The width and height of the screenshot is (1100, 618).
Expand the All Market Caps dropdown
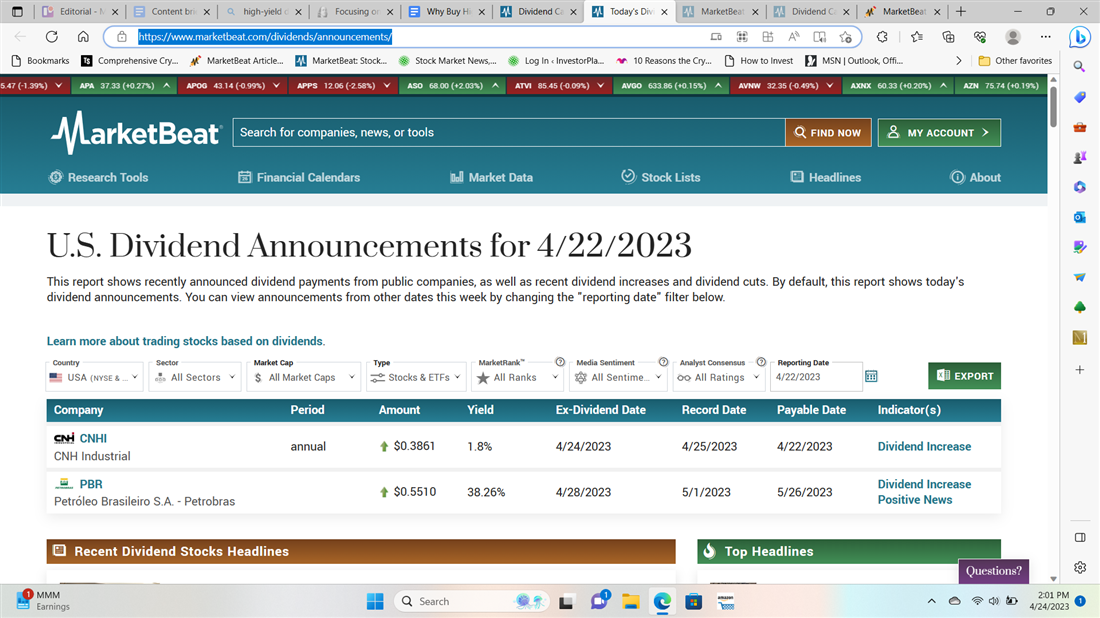[x=304, y=377]
